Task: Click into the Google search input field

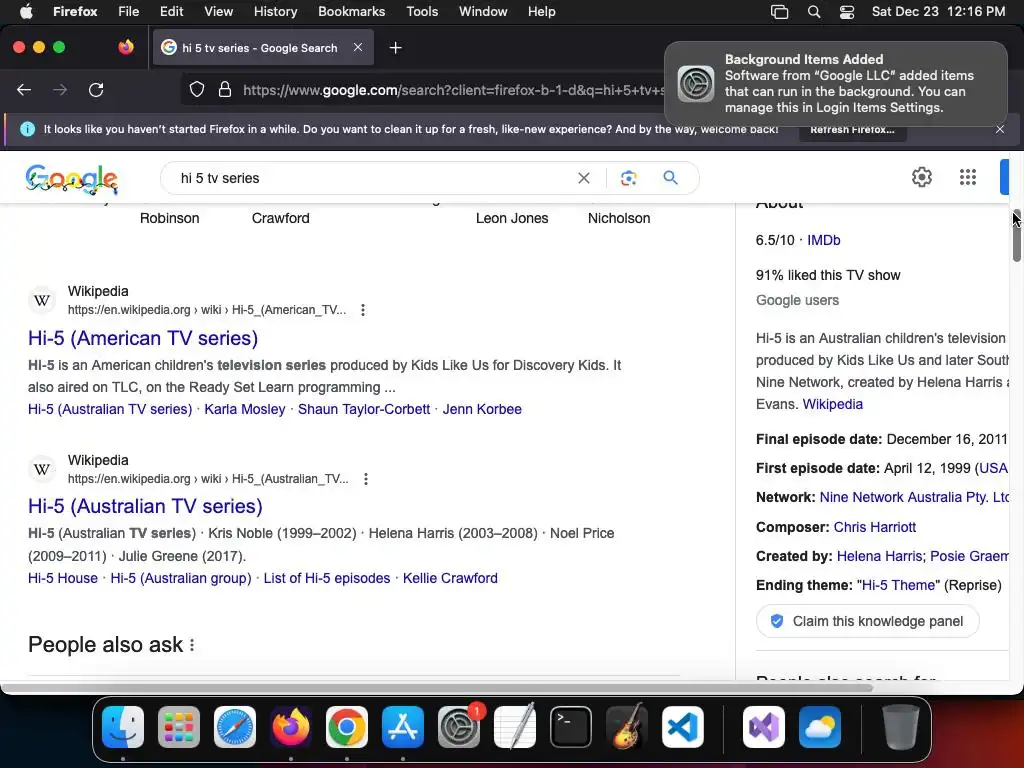Action: (372, 178)
